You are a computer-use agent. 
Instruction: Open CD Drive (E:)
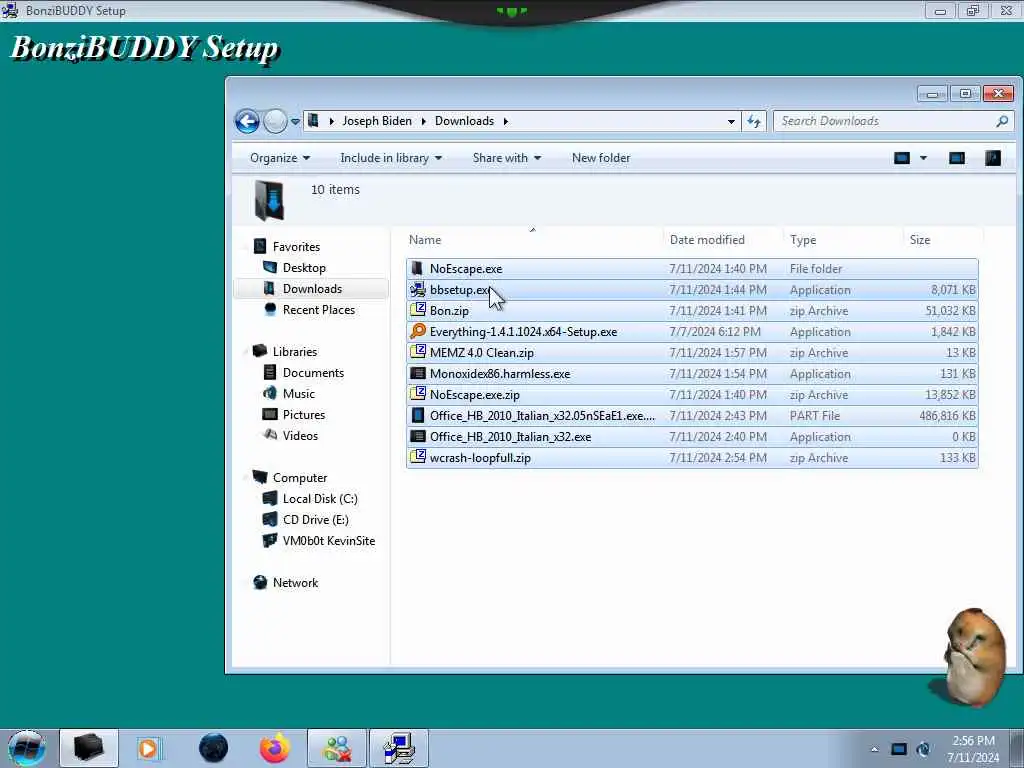[x=315, y=520]
